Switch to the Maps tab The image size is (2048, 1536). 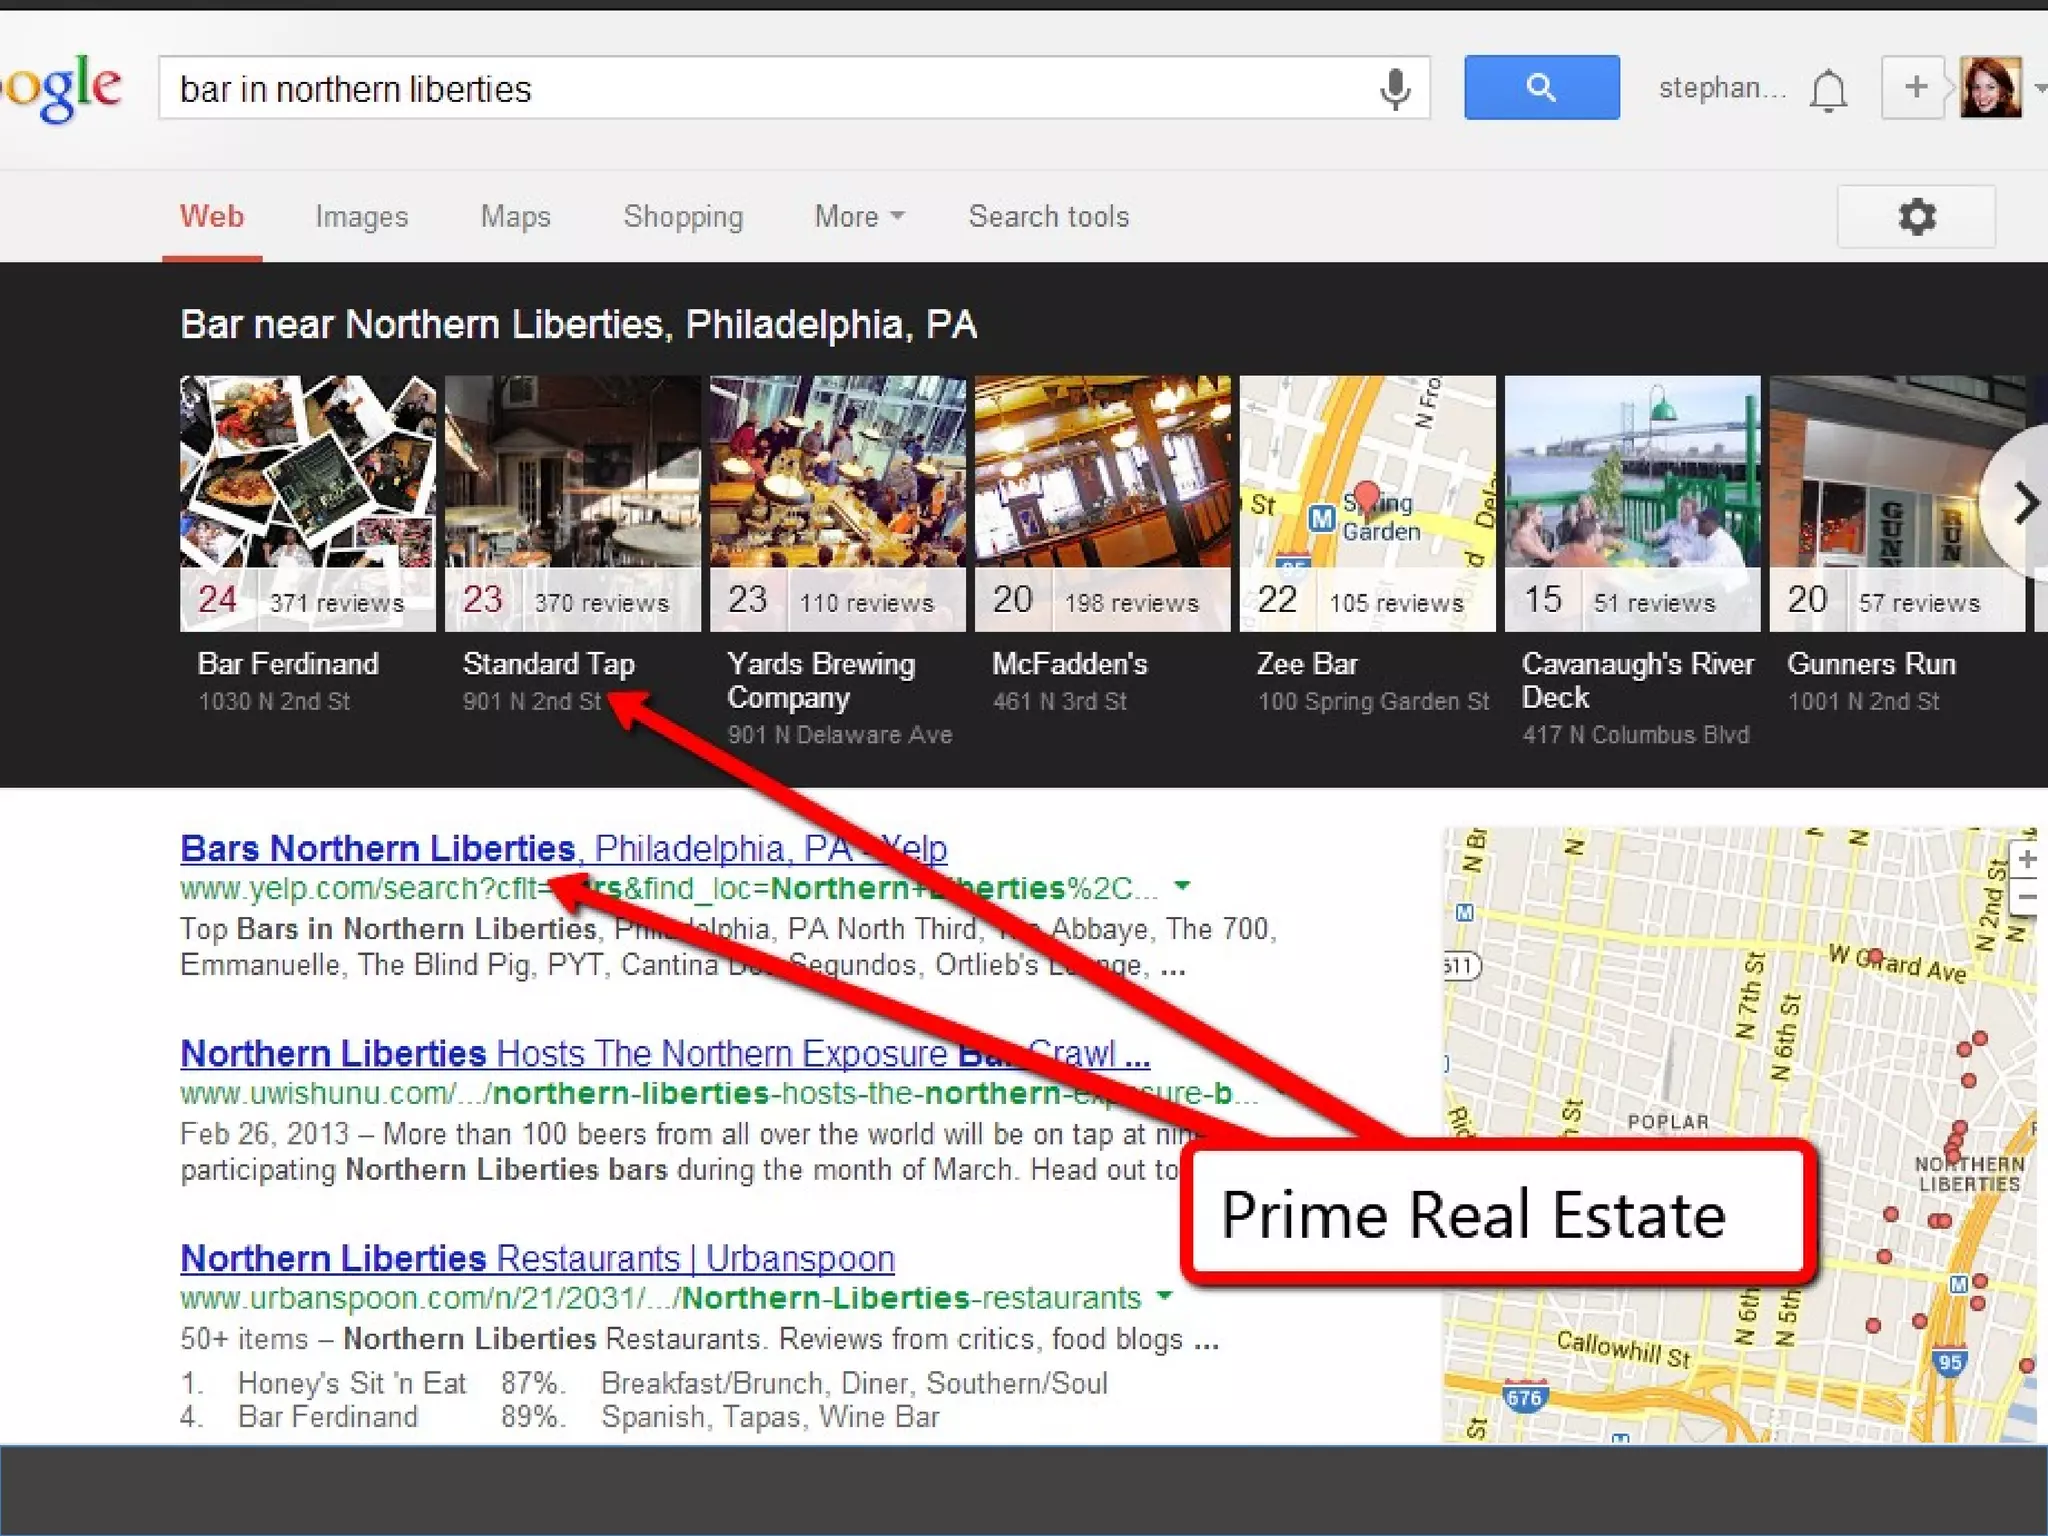[515, 216]
